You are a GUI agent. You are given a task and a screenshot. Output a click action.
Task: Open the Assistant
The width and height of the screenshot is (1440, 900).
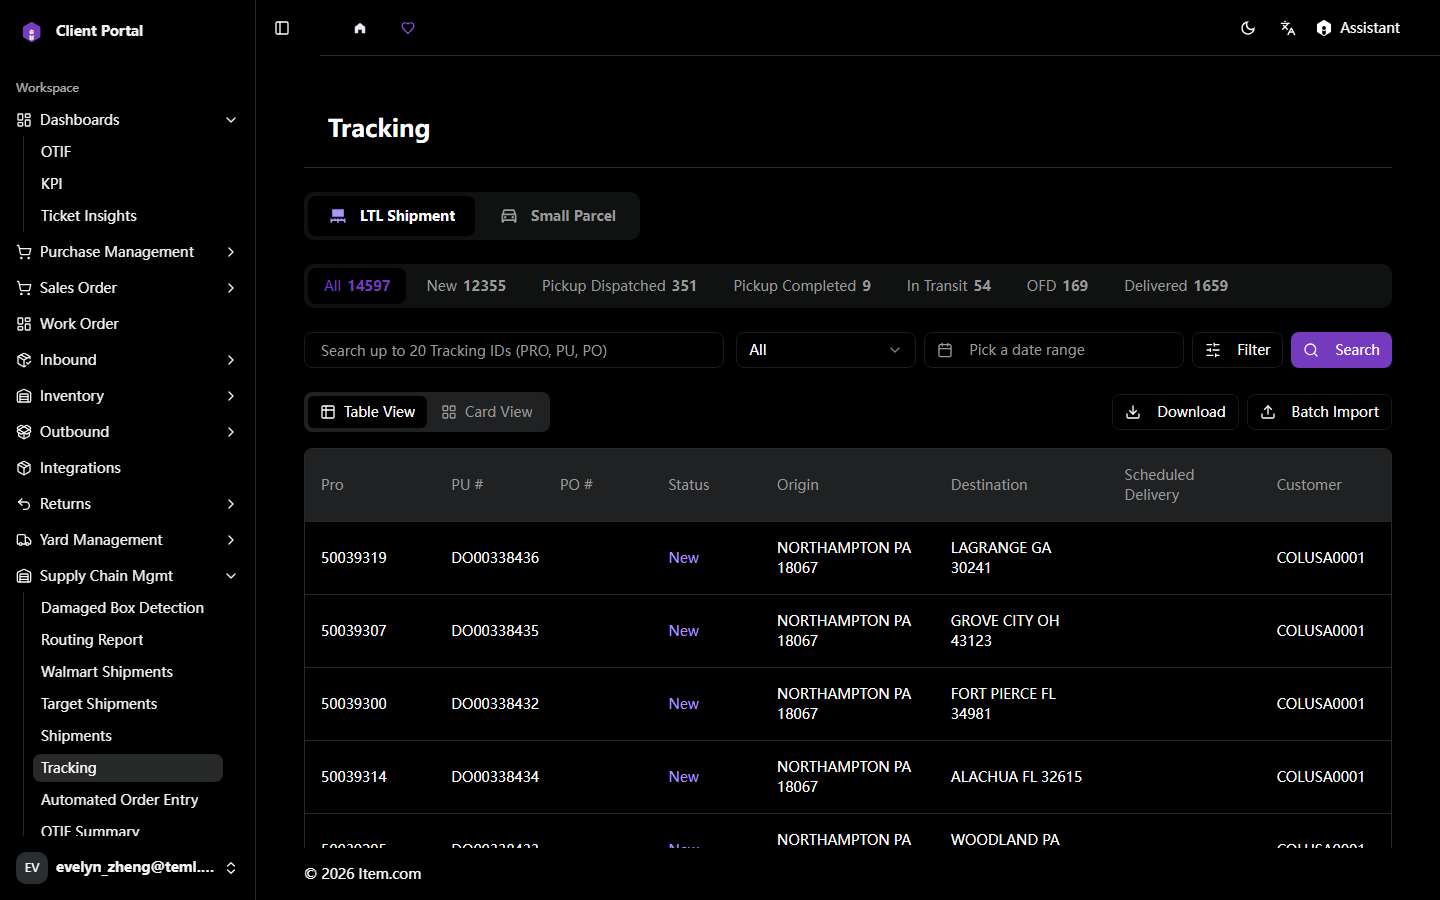[1358, 28]
